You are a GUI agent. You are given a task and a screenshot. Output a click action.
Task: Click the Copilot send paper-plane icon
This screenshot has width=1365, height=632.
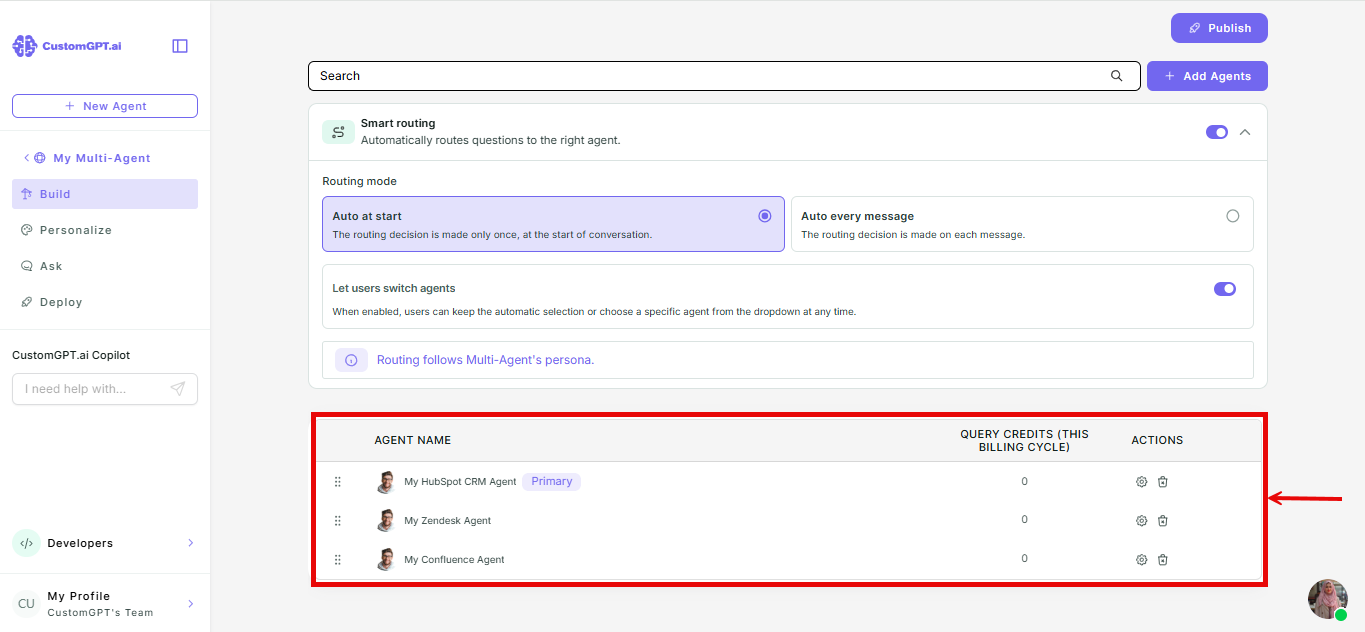[178, 389]
